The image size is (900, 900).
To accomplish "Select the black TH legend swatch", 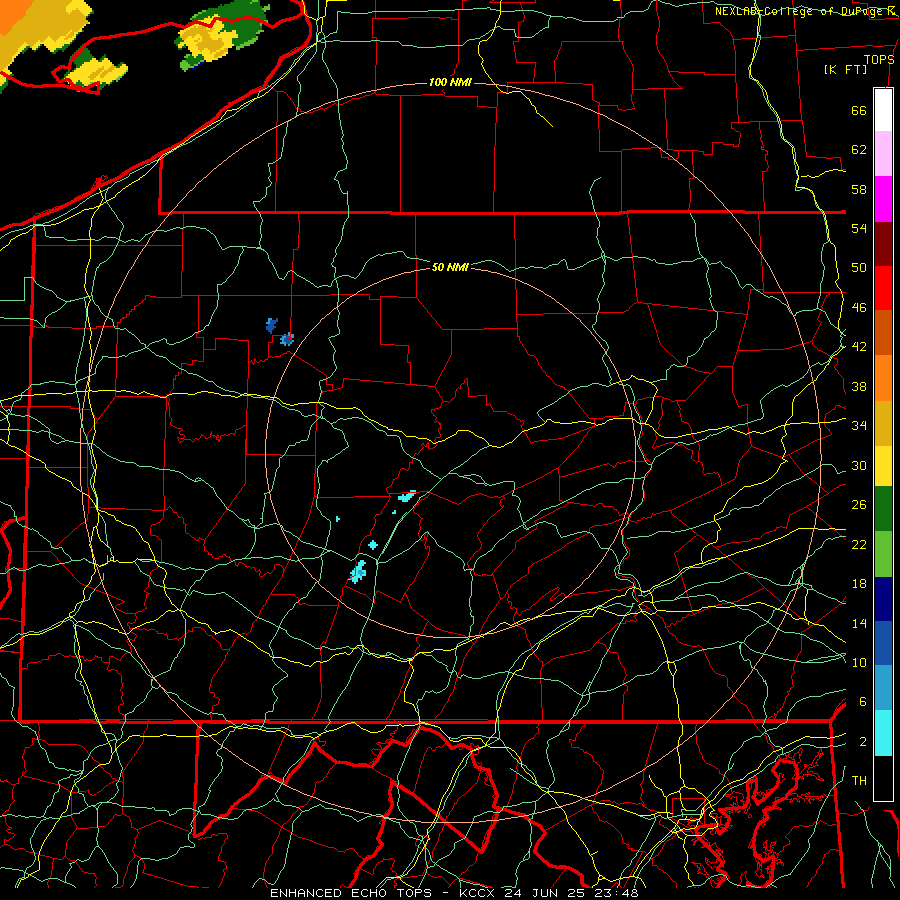I will (x=883, y=778).
